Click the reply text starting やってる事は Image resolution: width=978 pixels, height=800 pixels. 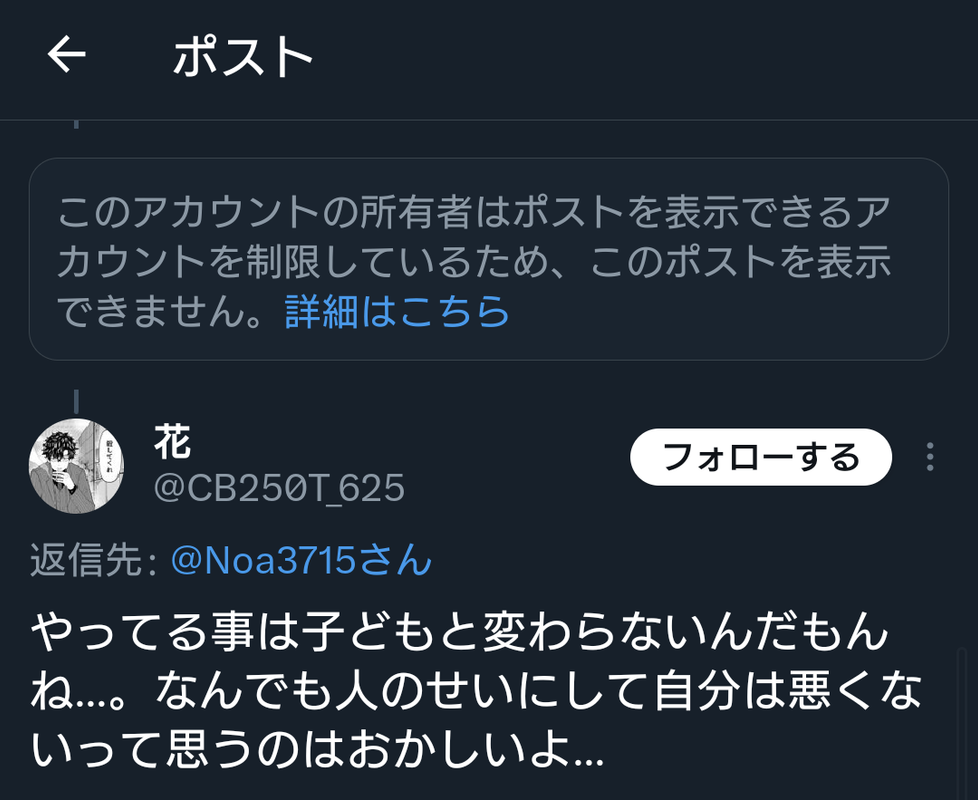475,690
